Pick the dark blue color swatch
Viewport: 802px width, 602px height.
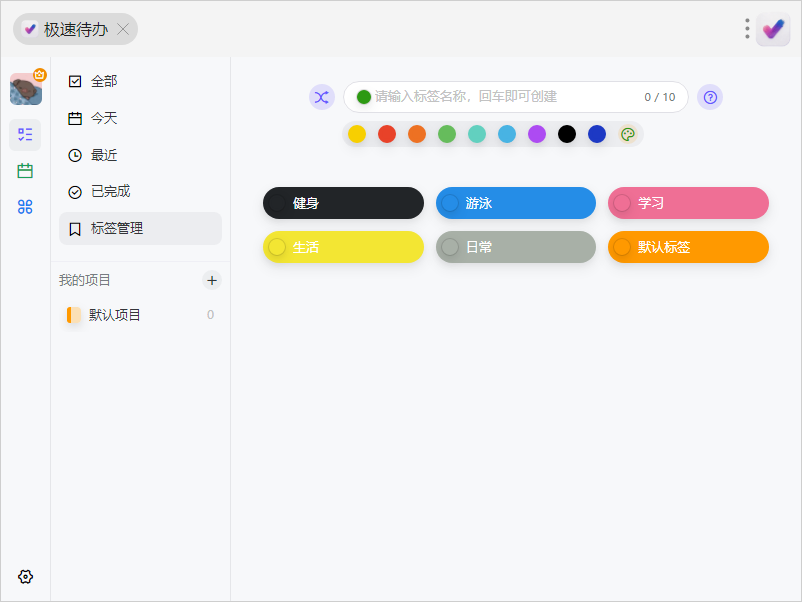click(597, 135)
